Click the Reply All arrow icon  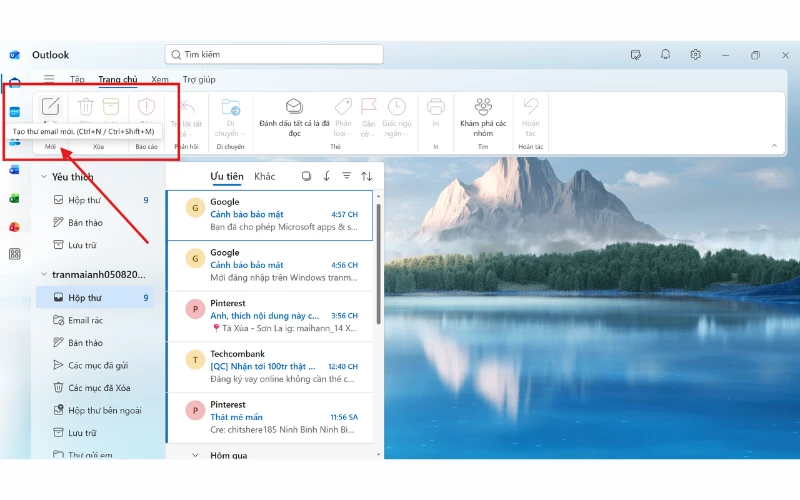(x=187, y=106)
